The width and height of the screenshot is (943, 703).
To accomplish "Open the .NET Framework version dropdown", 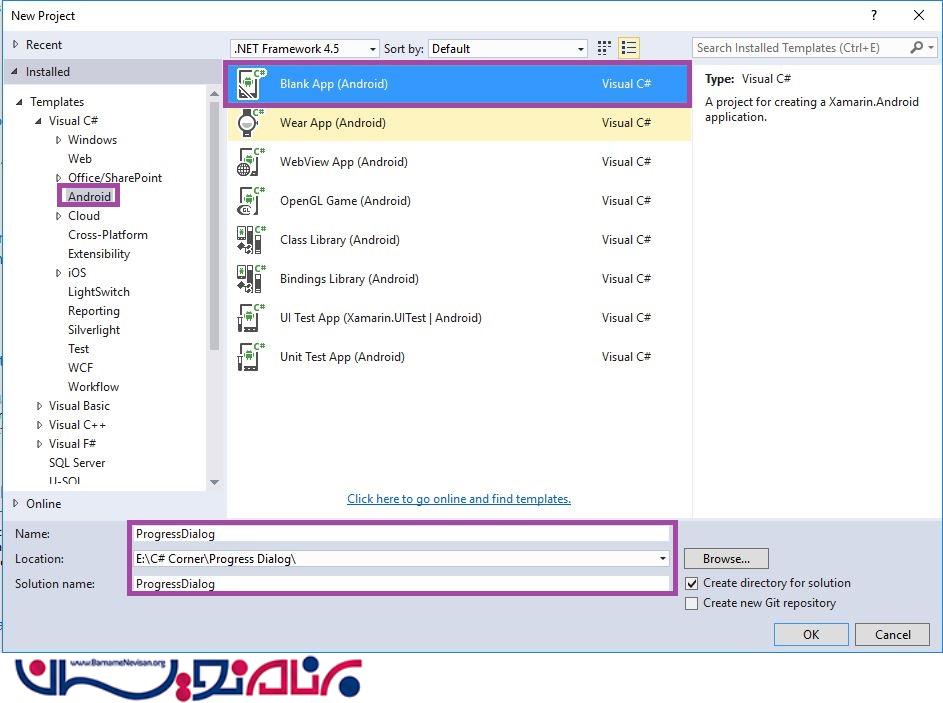I will tap(305, 49).
